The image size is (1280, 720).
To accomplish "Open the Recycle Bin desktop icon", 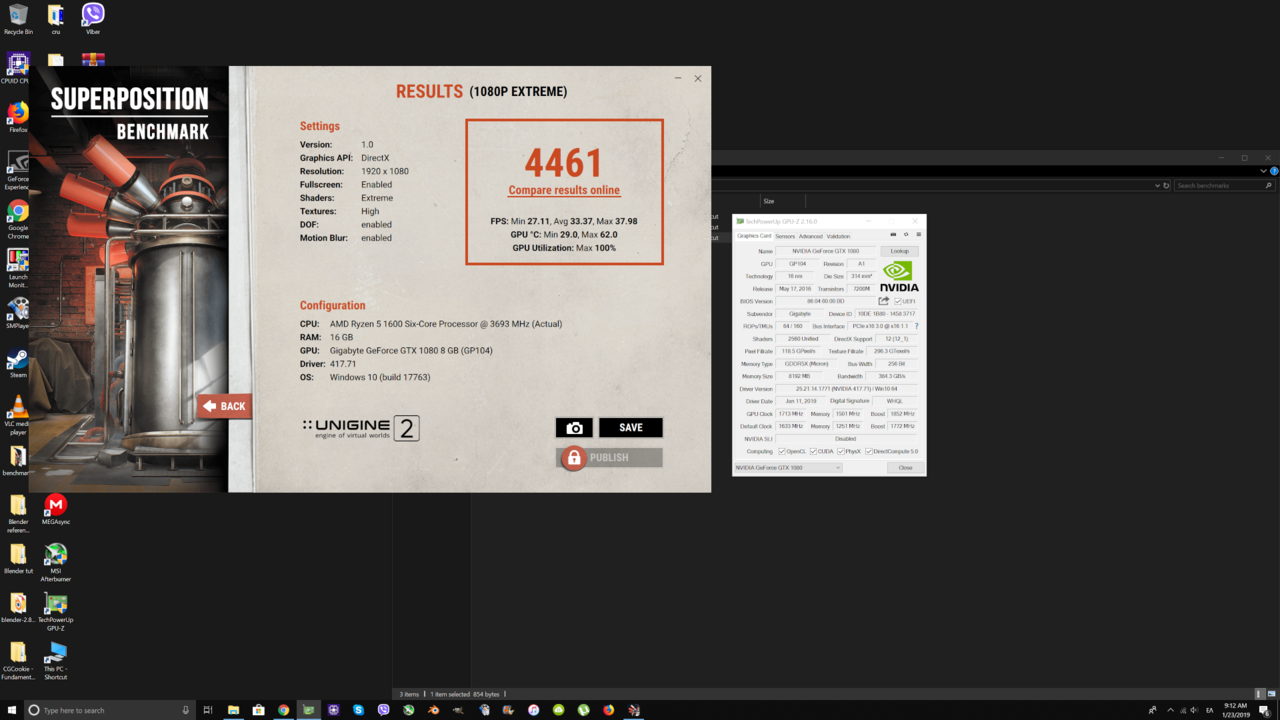I will click(x=18, y=19).
